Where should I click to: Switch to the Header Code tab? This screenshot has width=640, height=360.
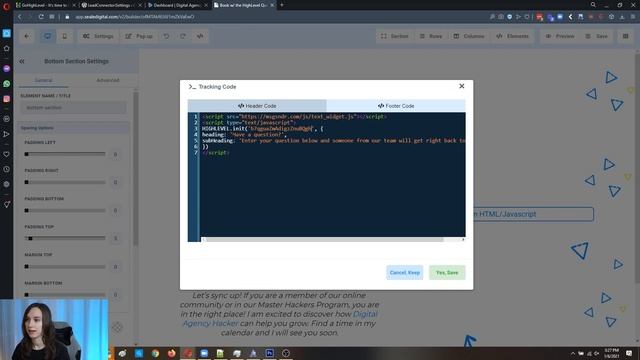[x=257, y=106]
